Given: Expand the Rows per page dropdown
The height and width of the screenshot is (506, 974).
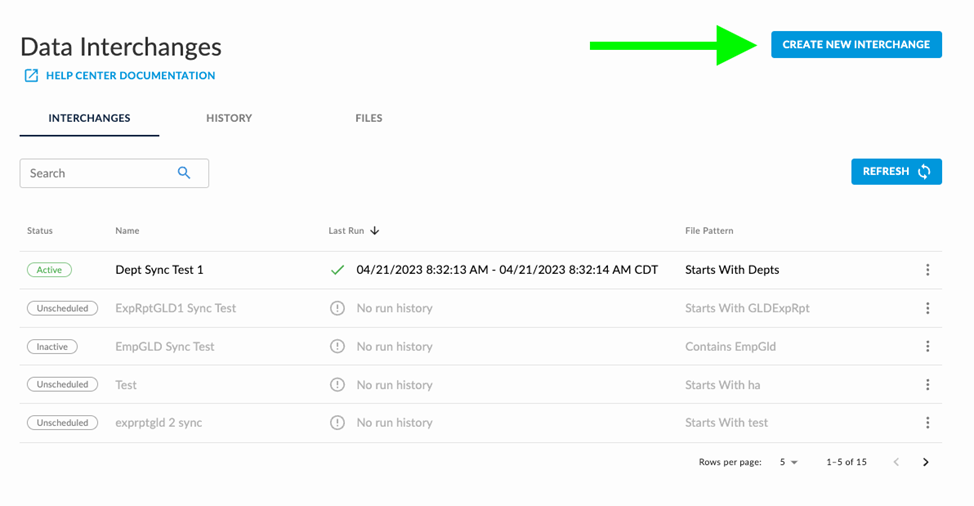Looking at the screenshot, I should click(789, 462).
